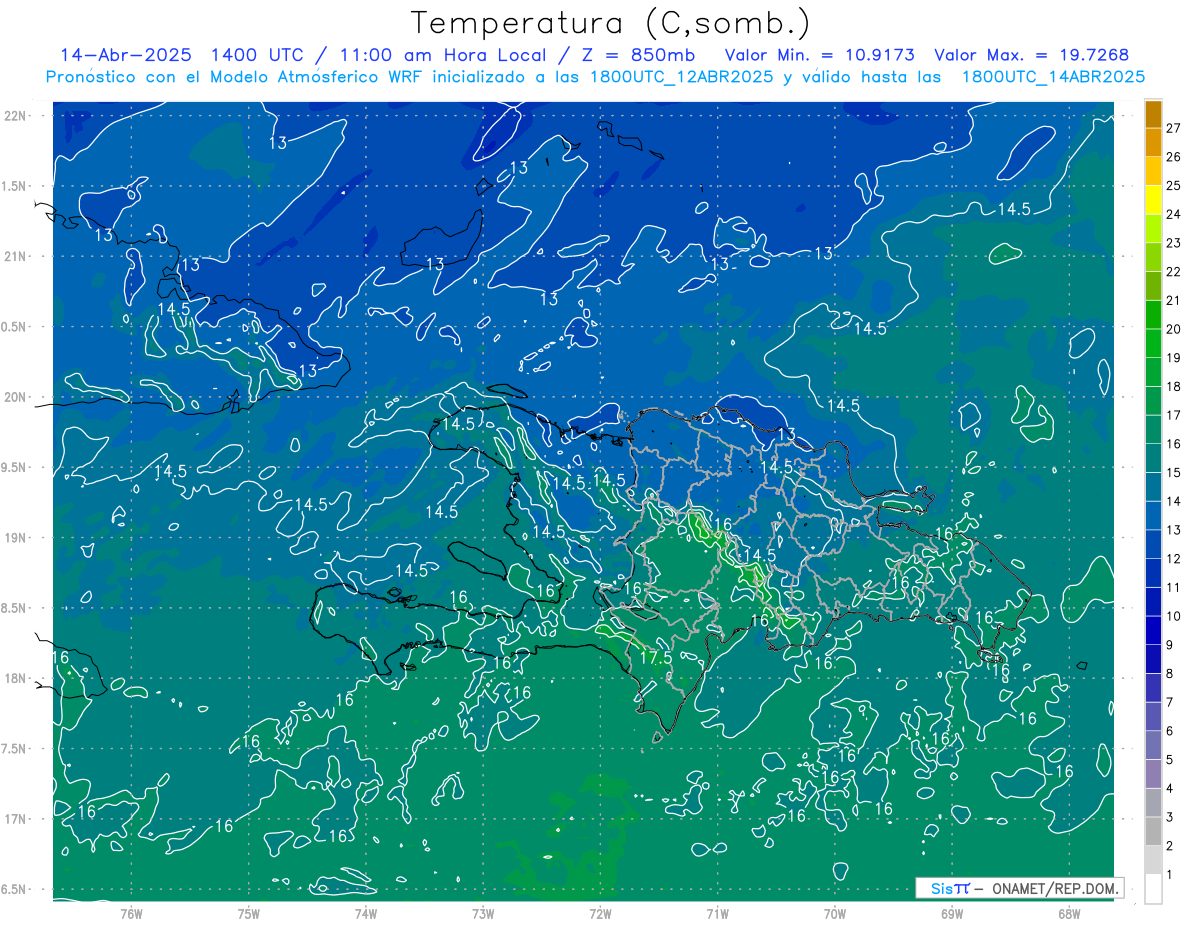Pick the teal swatch between 15 and 16
Screen dimensions: 1200x927
1153,458
